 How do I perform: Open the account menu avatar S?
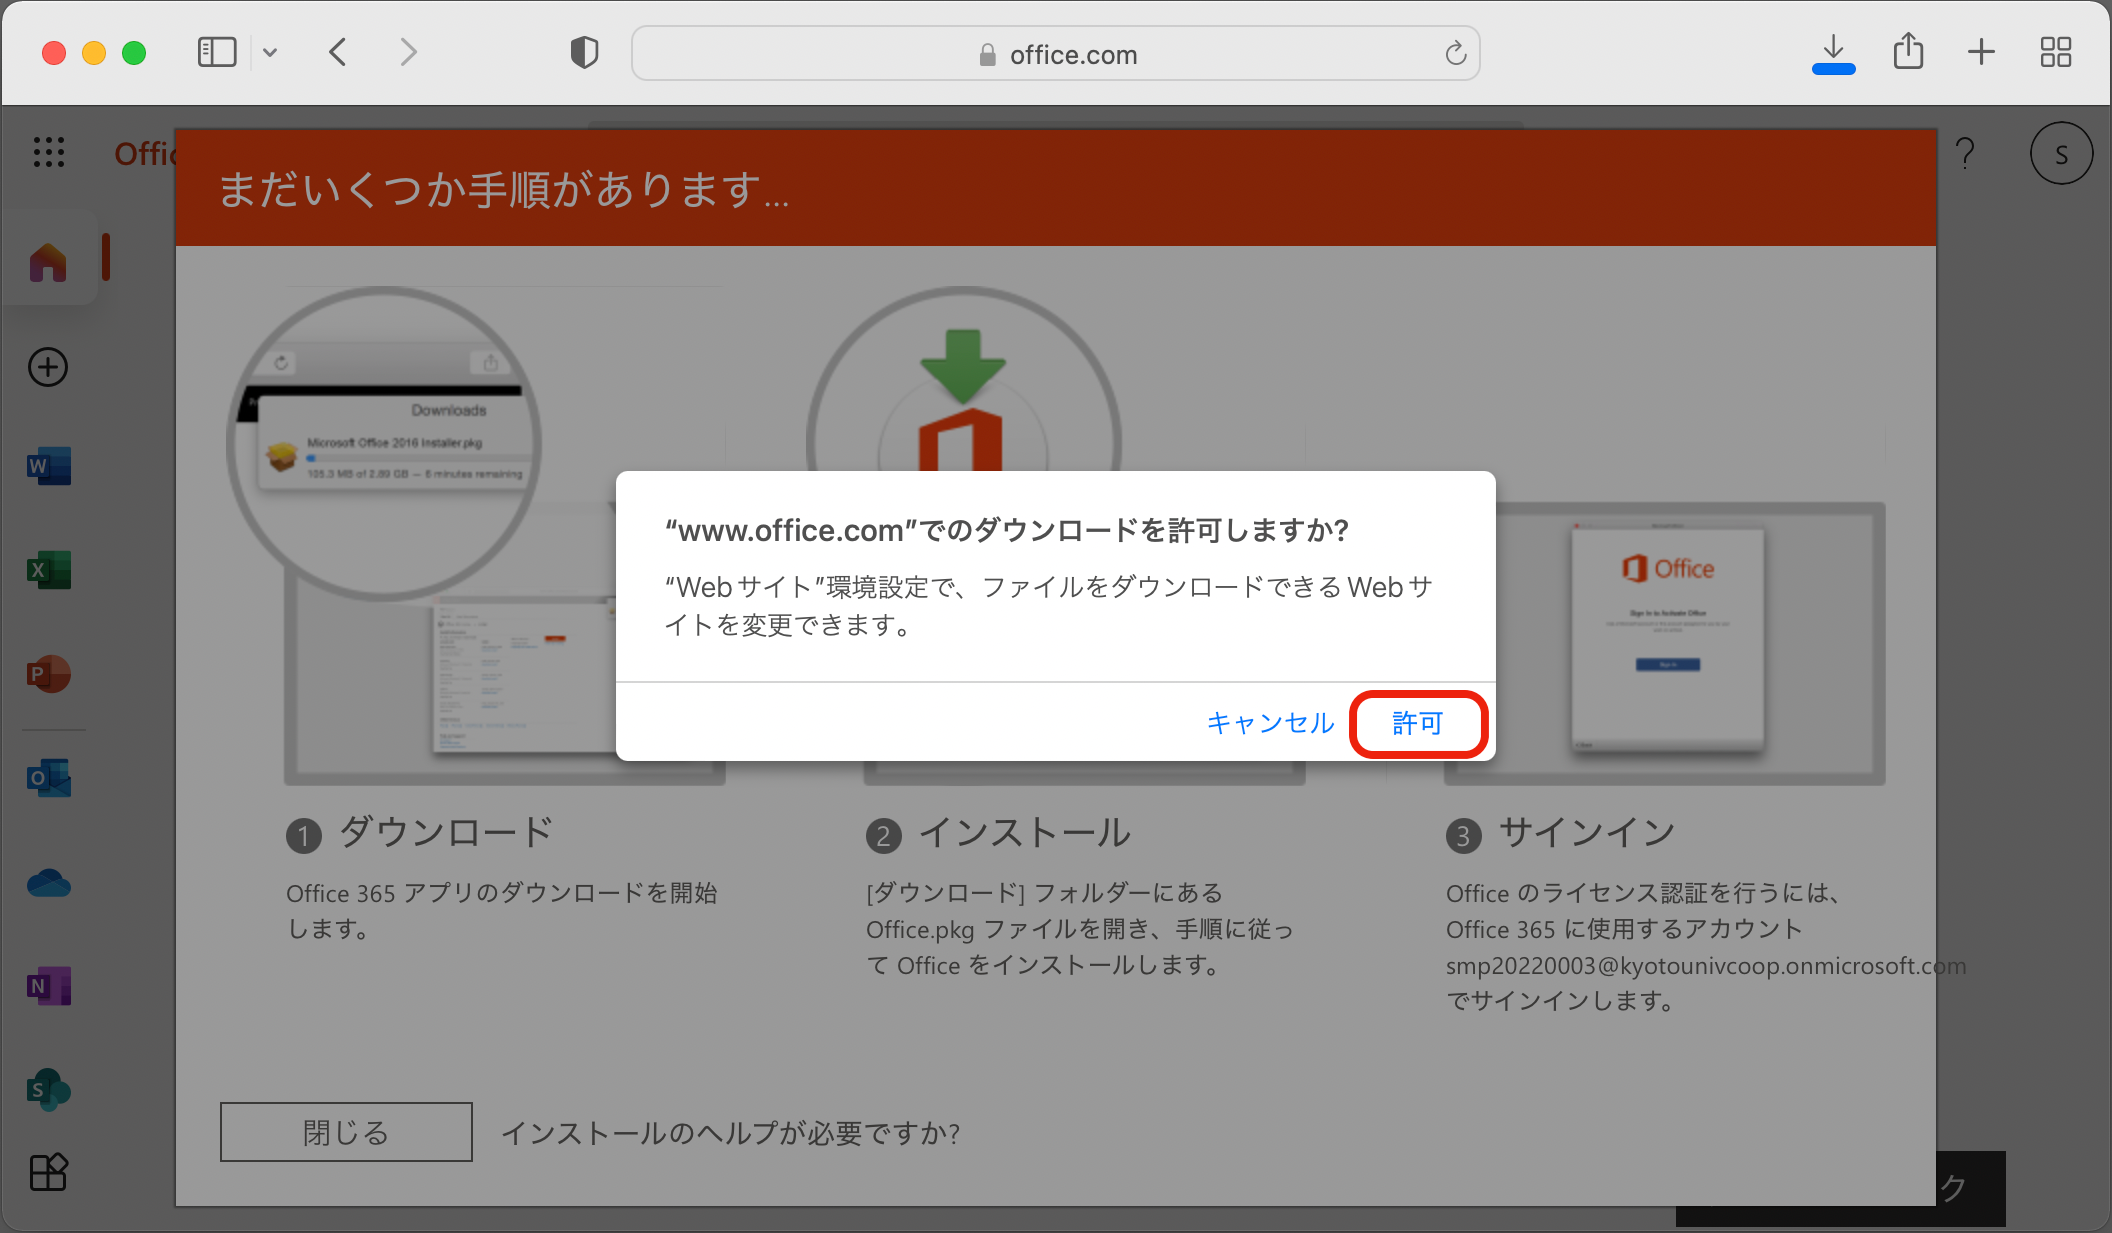[x=2060, y=154]
